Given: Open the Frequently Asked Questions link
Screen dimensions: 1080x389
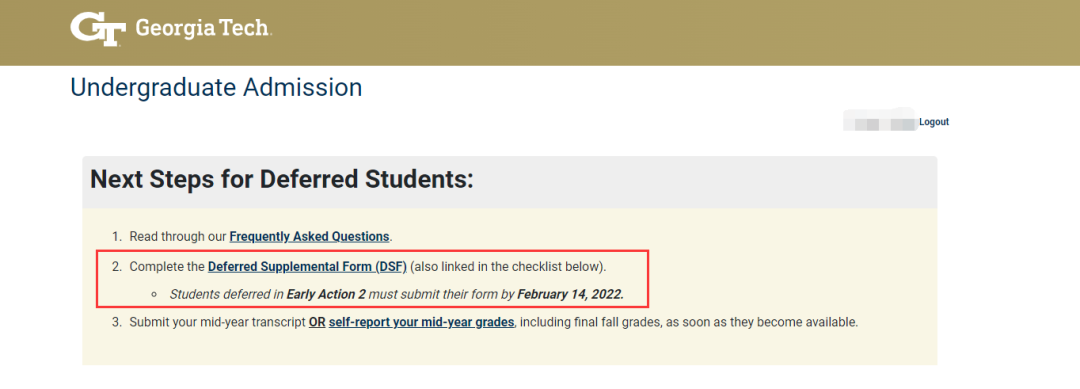Looking at the screenshot, I should (x=310, y=236).
